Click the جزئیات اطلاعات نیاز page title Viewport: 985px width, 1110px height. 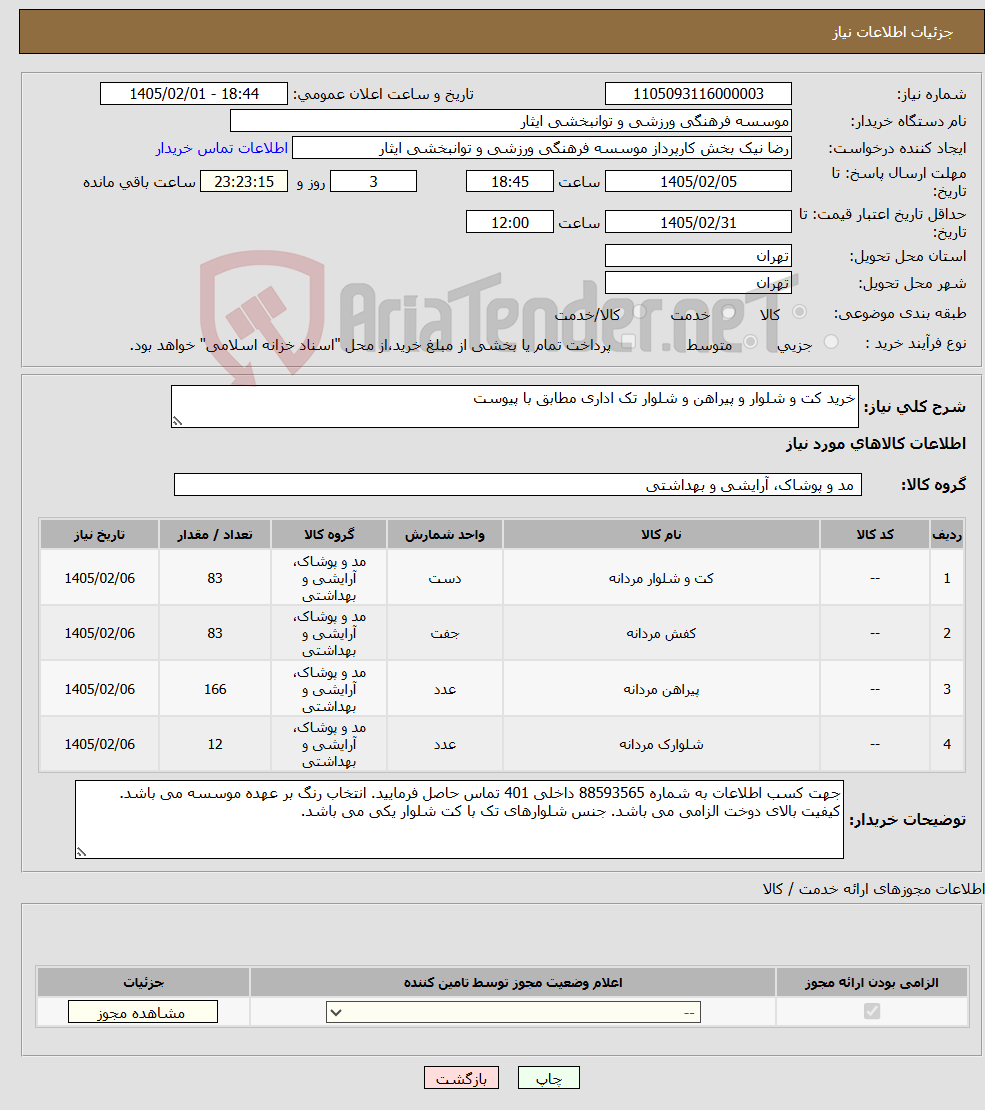coord(892,33)
